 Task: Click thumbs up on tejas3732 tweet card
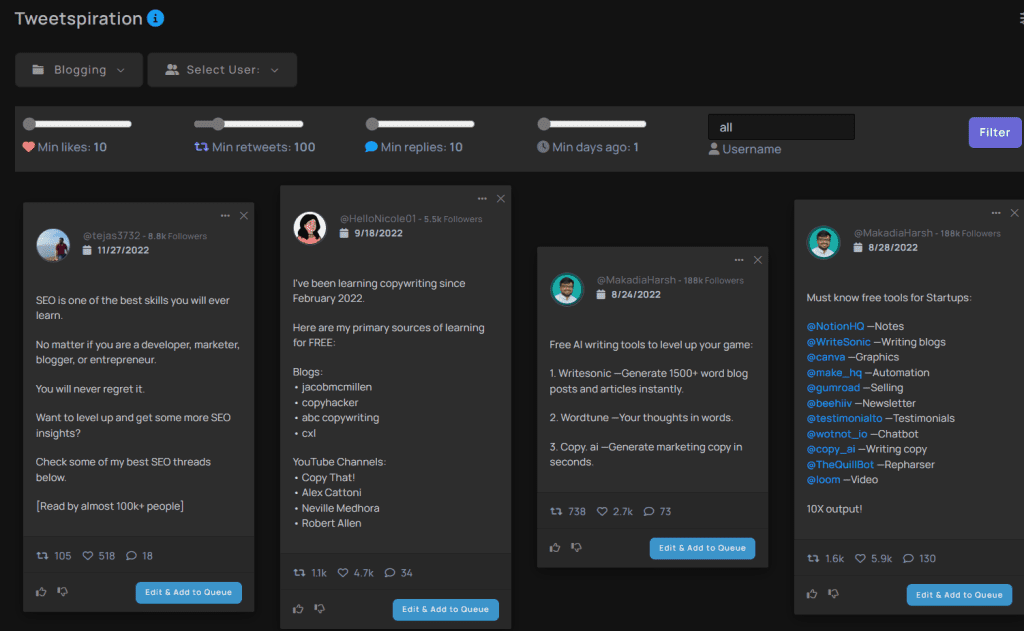41,592
